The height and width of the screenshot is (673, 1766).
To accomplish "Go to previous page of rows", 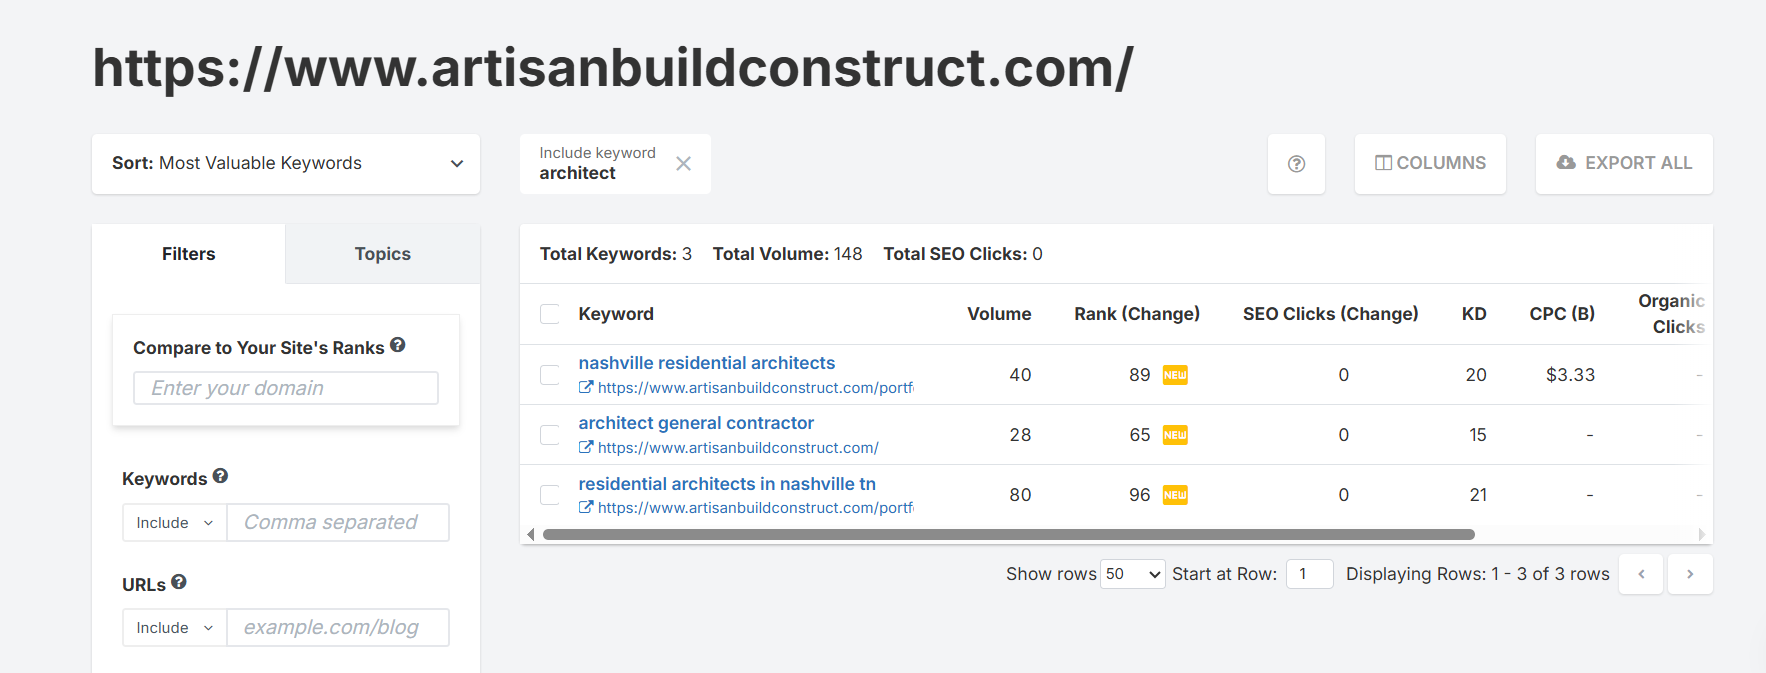I will coord(1641,574).
